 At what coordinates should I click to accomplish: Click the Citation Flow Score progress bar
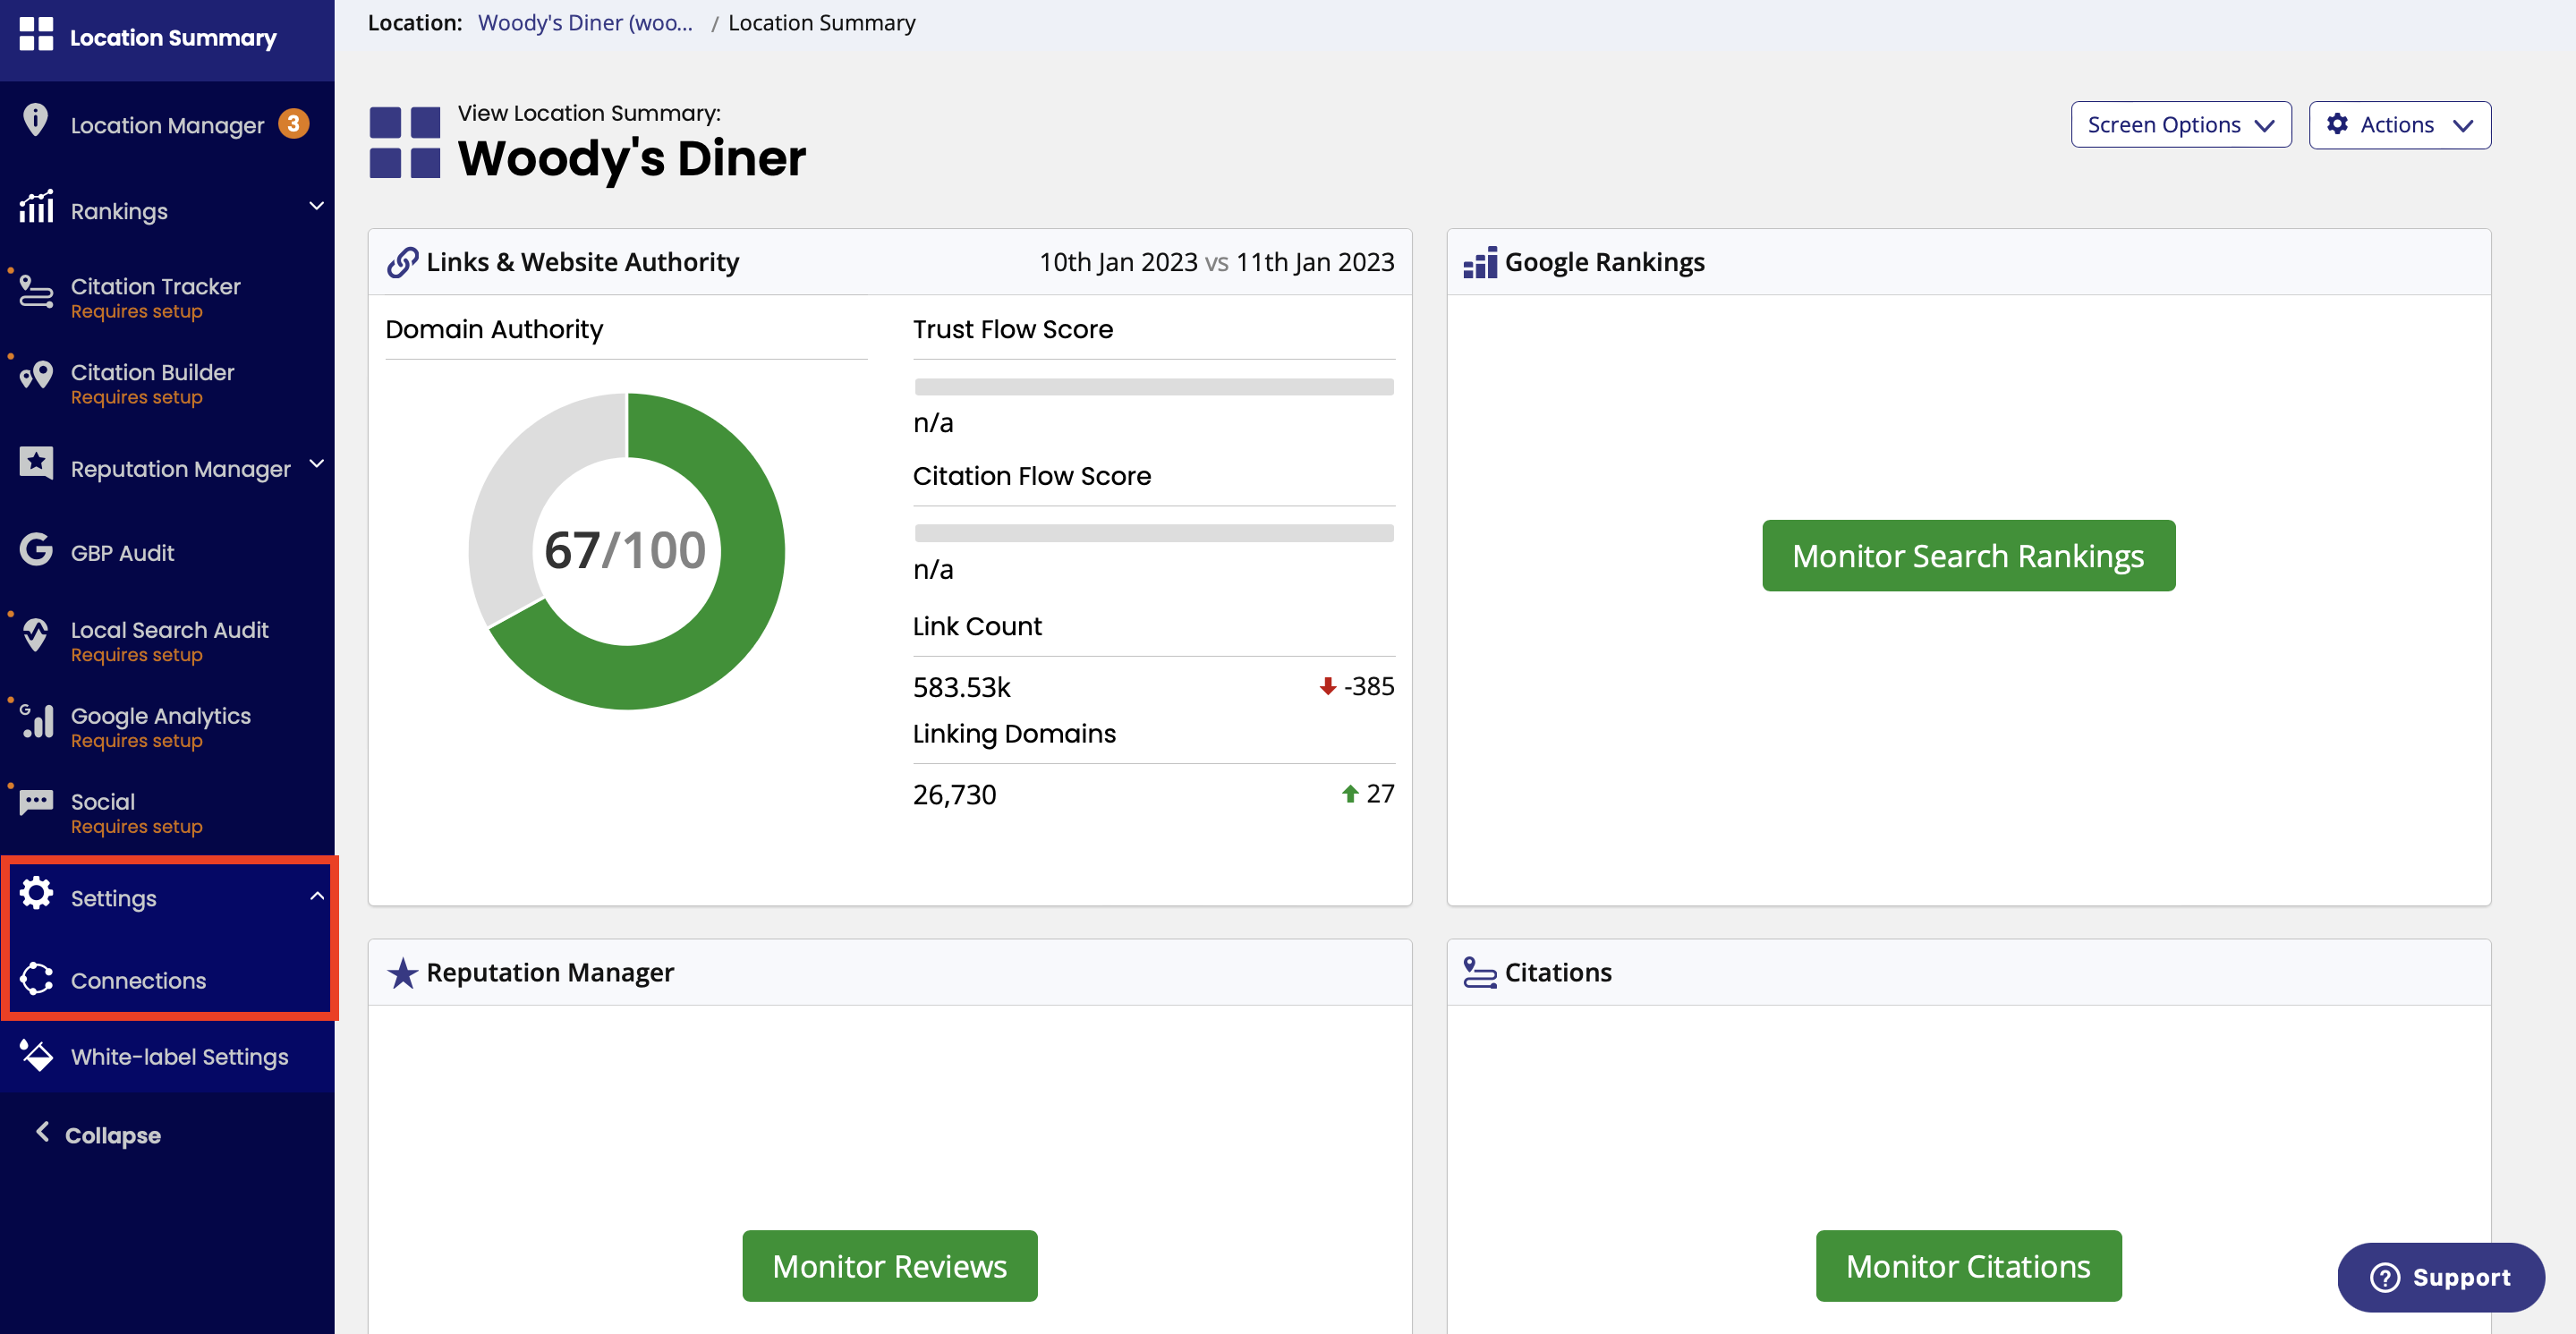tap(1153, 533)
